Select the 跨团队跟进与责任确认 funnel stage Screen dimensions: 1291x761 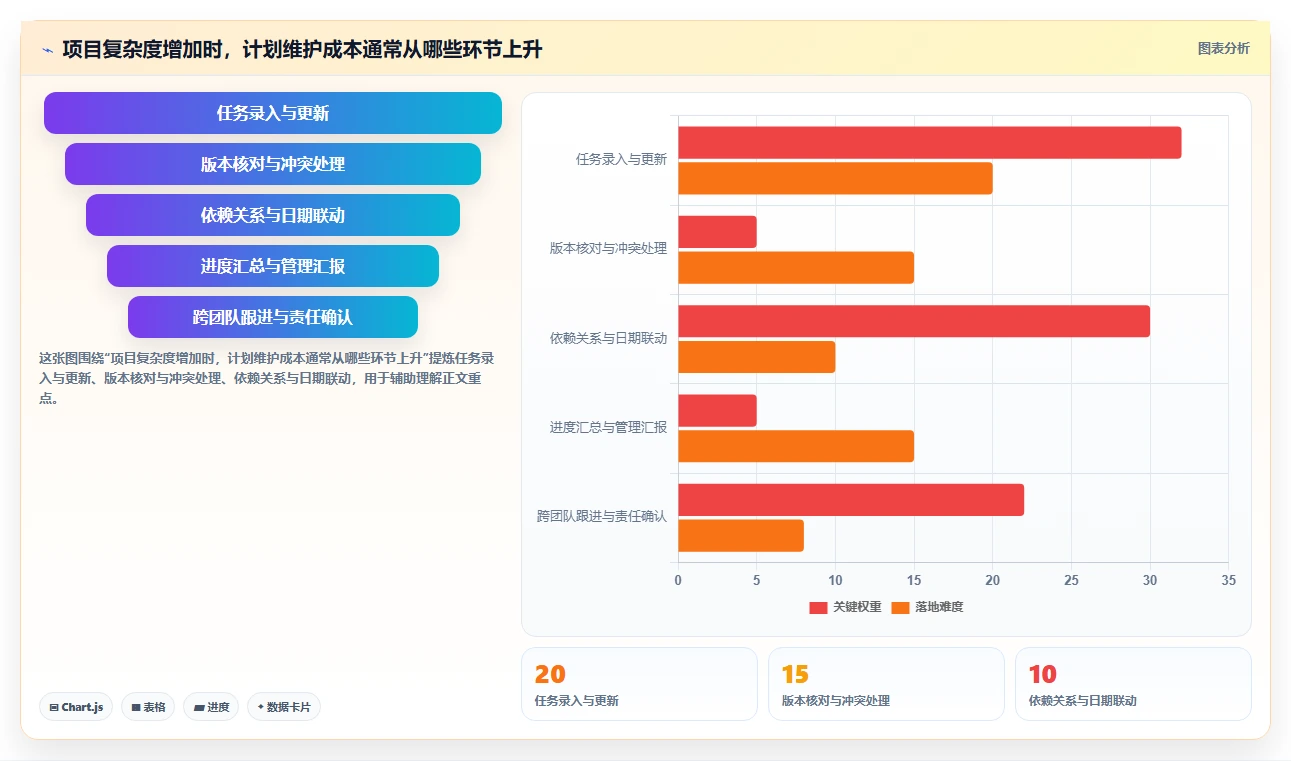click(273, 317)
